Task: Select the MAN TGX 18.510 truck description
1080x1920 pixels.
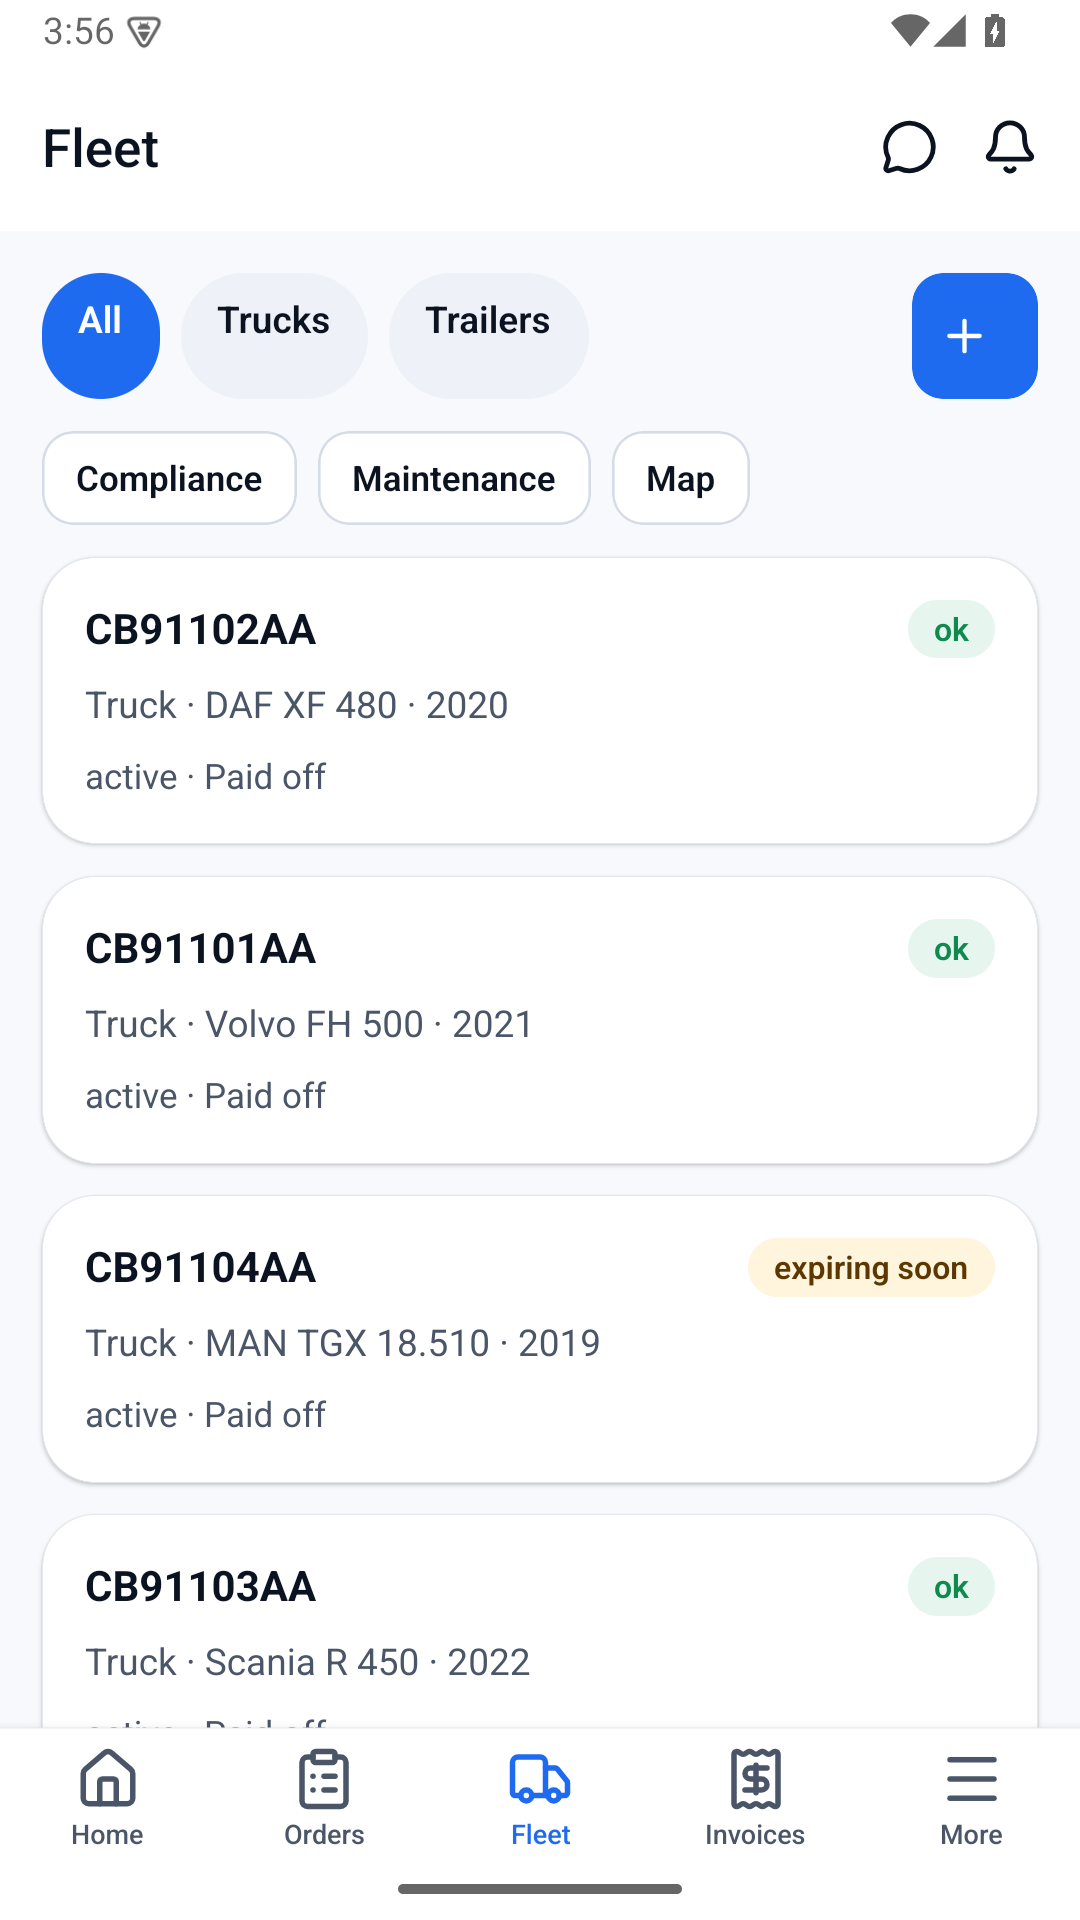Action: pos(343,1343)
